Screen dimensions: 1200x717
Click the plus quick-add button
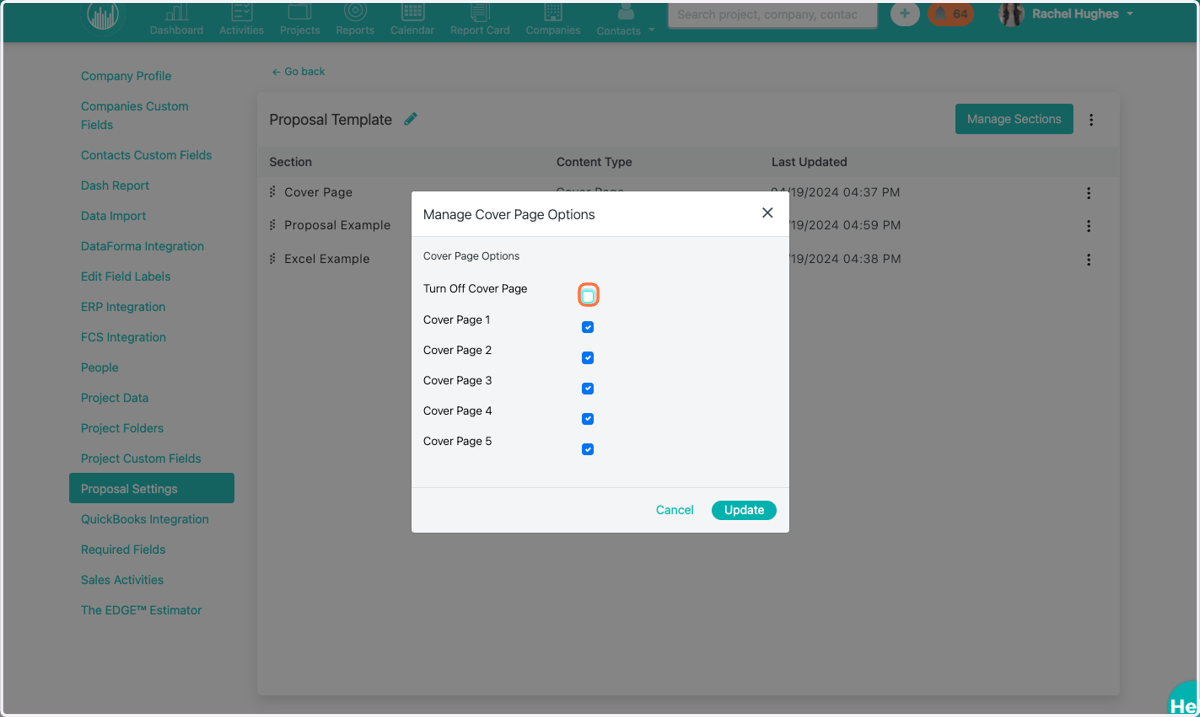[x=905, y=14]
